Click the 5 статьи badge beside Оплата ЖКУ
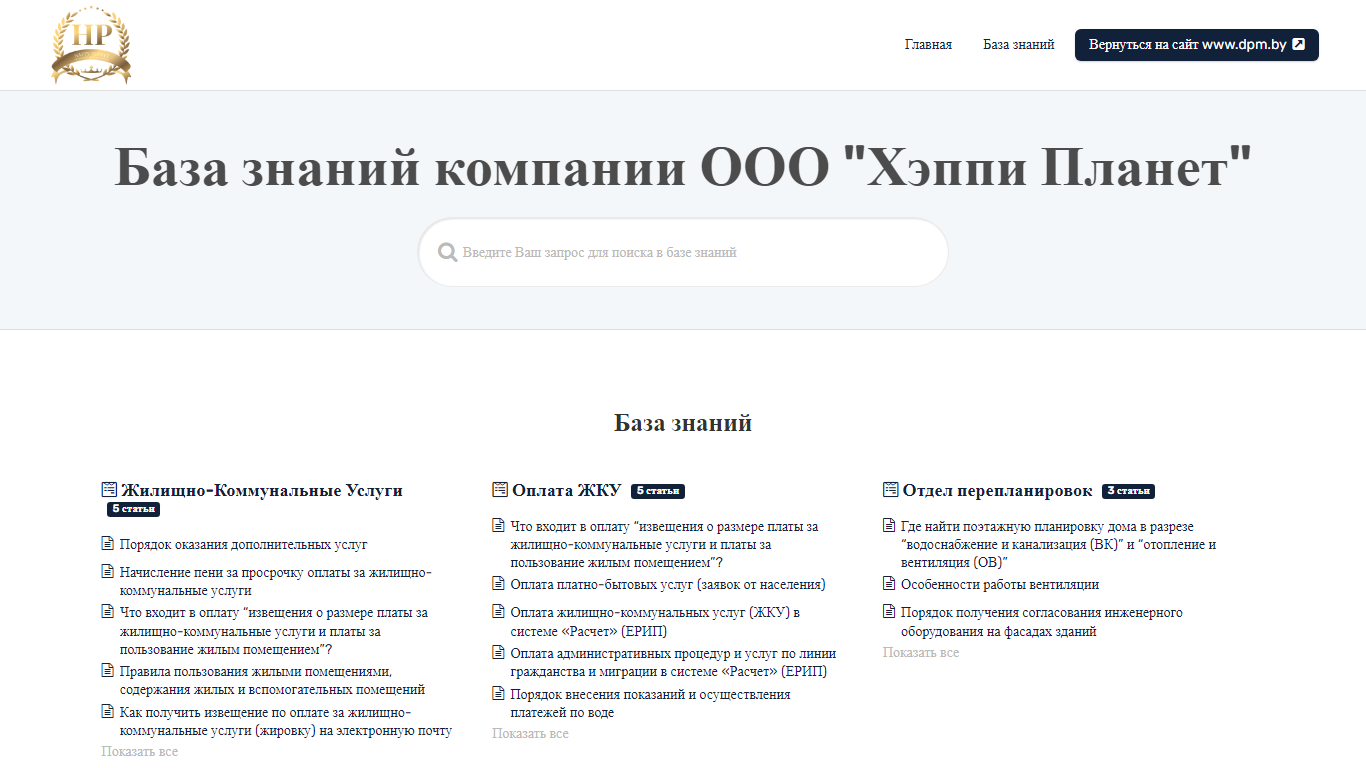 point(658,491)
